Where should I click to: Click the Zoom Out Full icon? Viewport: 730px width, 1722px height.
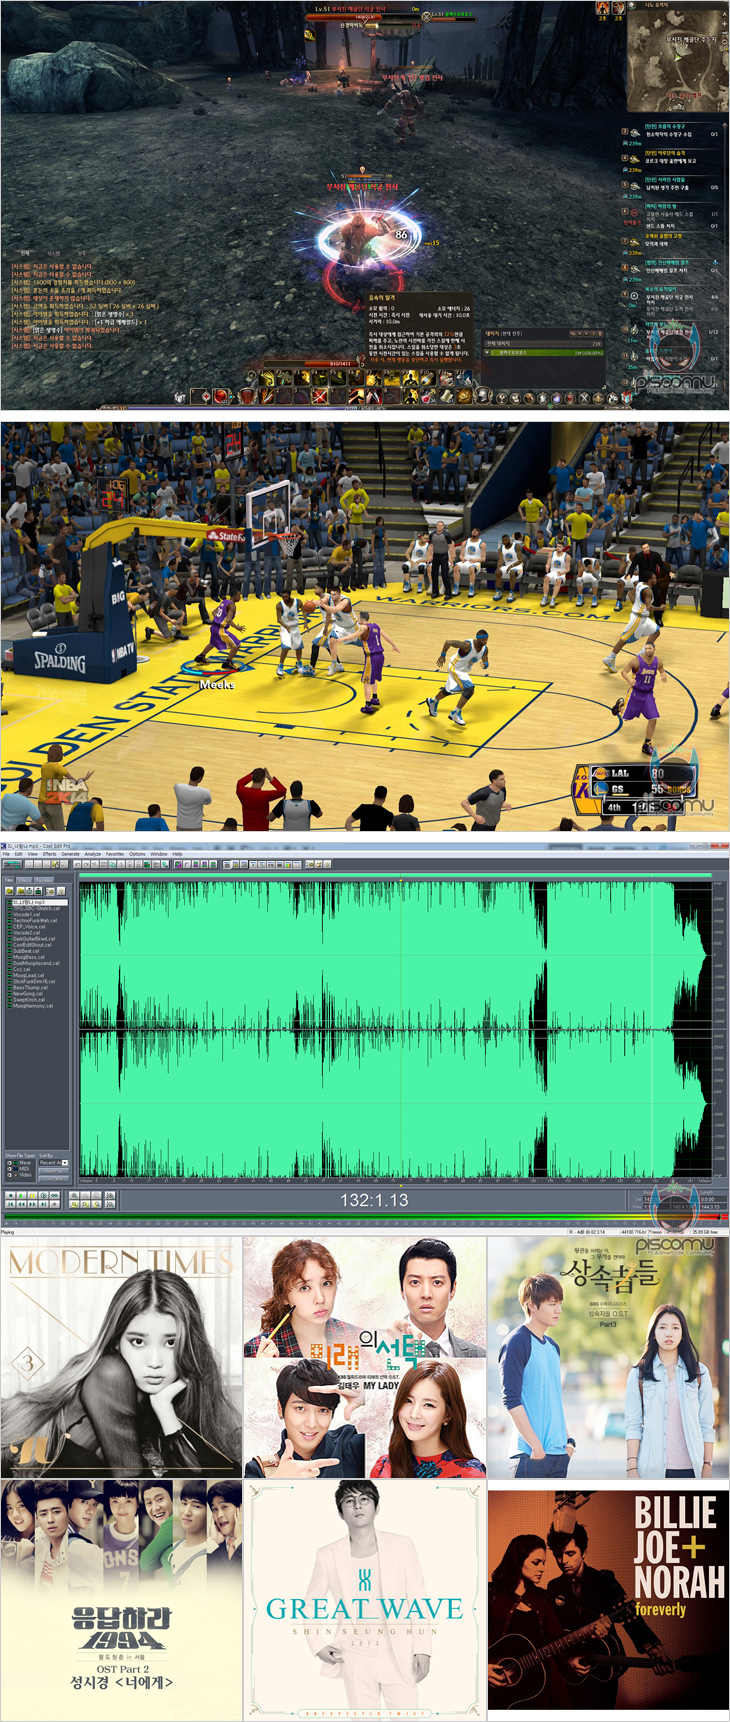click(x=97, y=1196)
